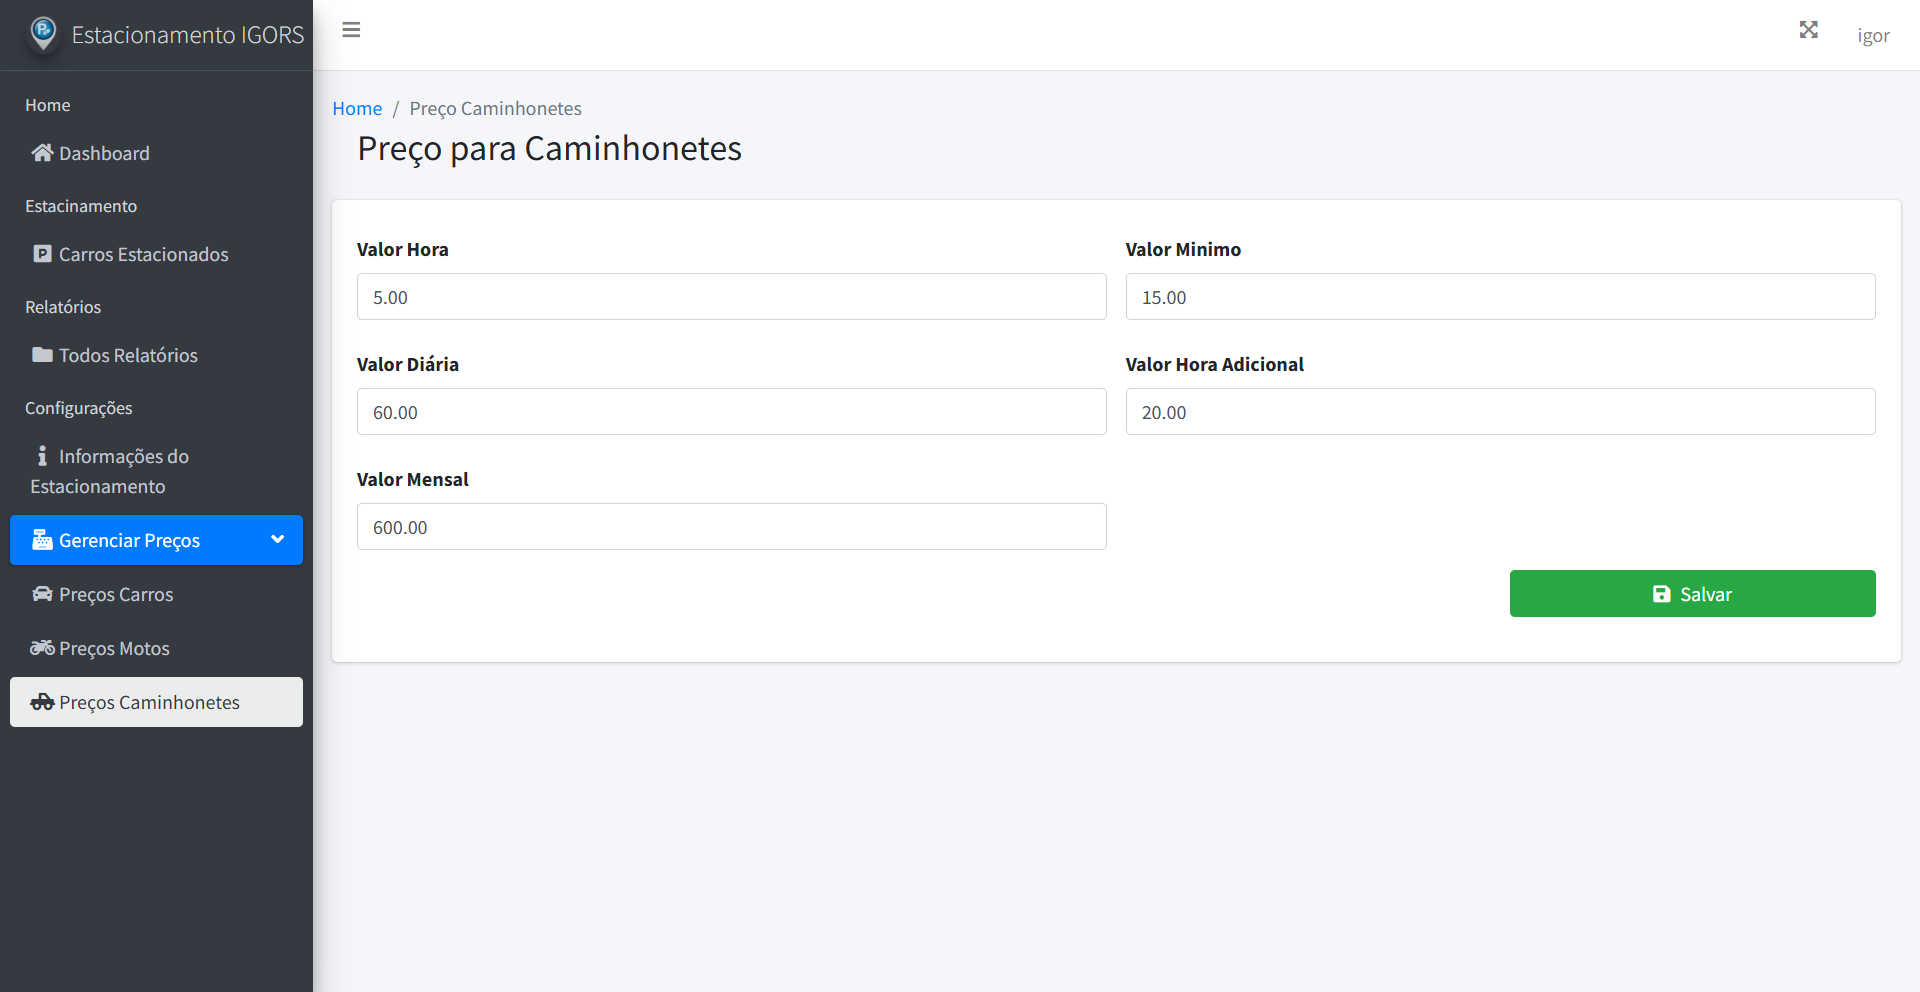Follow the Home breadcrumb link

pyautogui.click(x=357, y=108)
